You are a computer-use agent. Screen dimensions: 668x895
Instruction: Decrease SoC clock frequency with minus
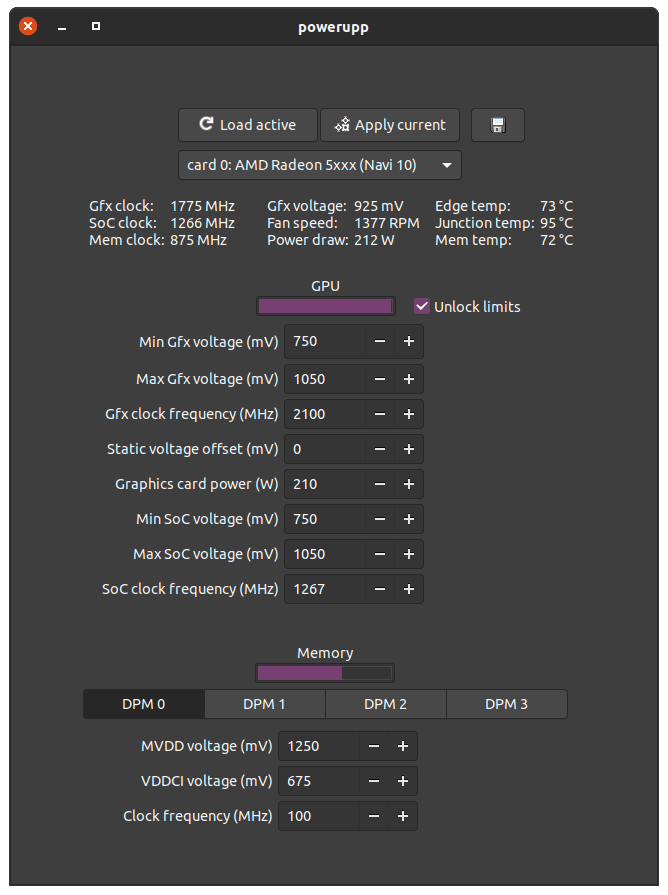tap(380, 589)
